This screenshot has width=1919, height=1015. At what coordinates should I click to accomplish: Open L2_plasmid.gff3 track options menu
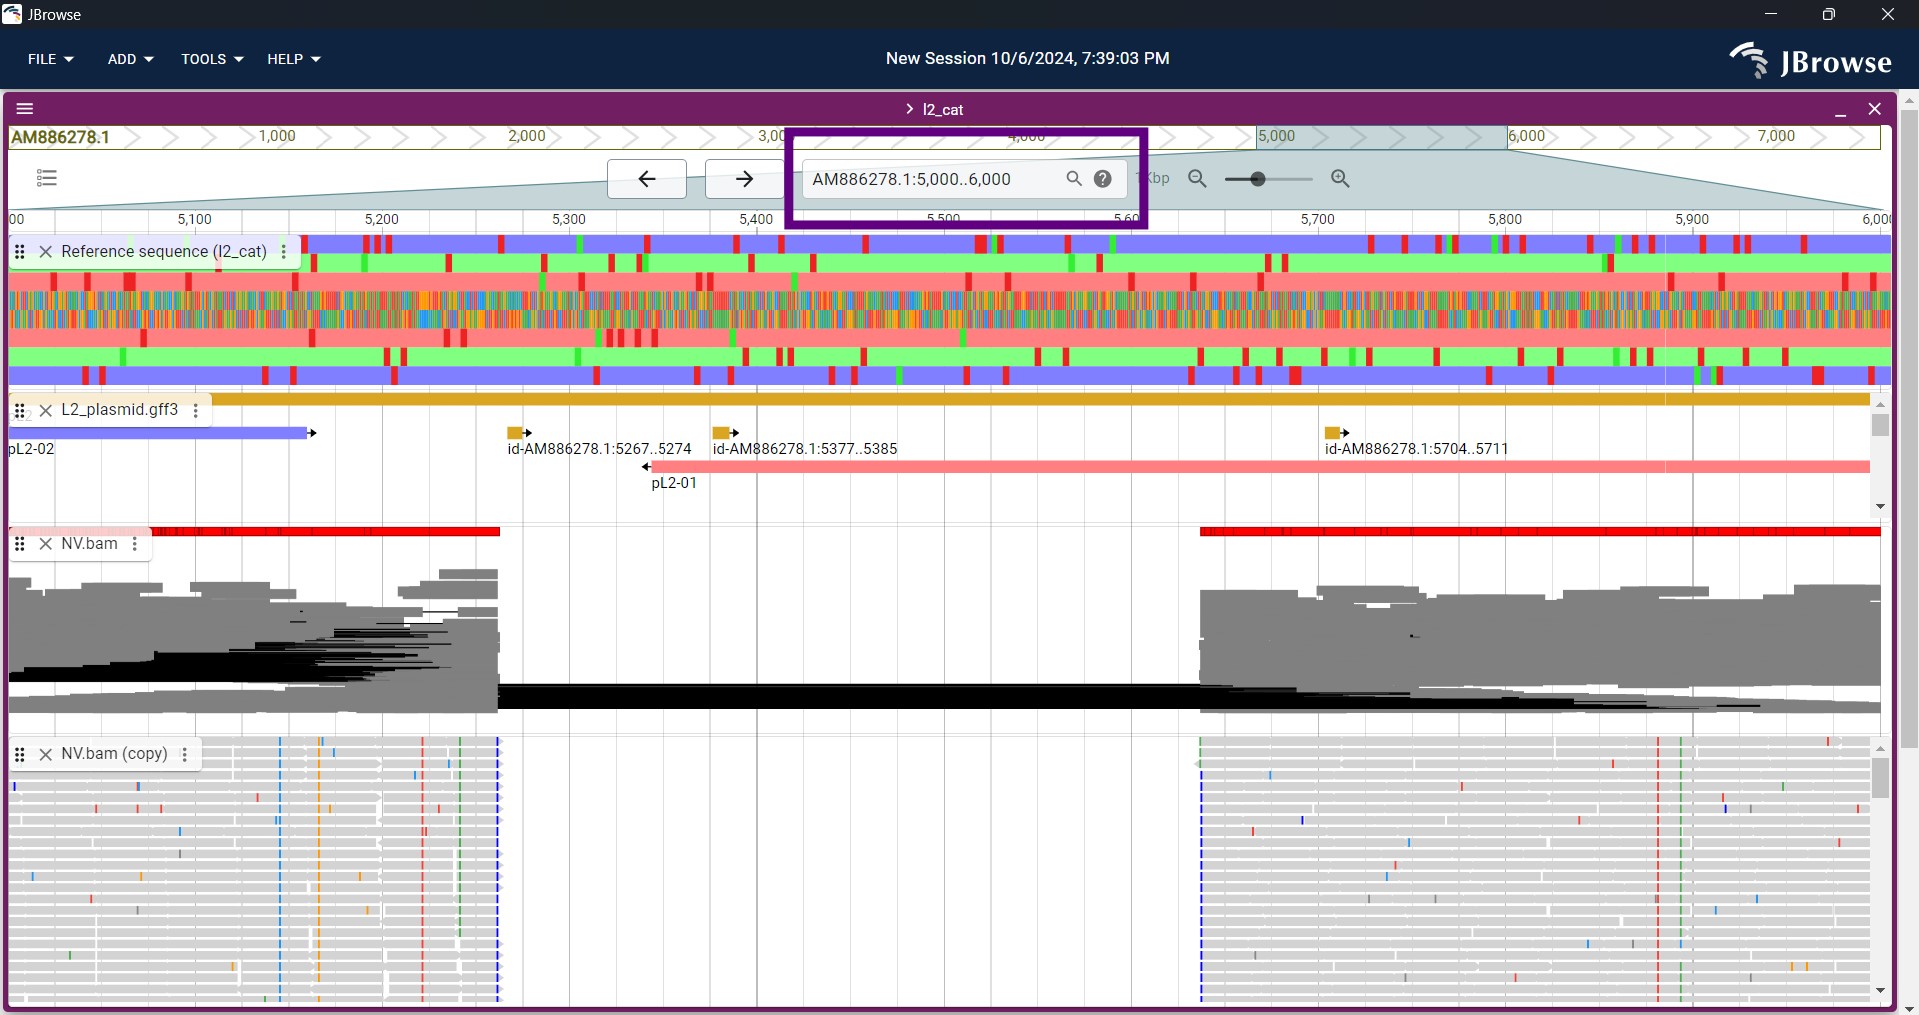[196, 410]
